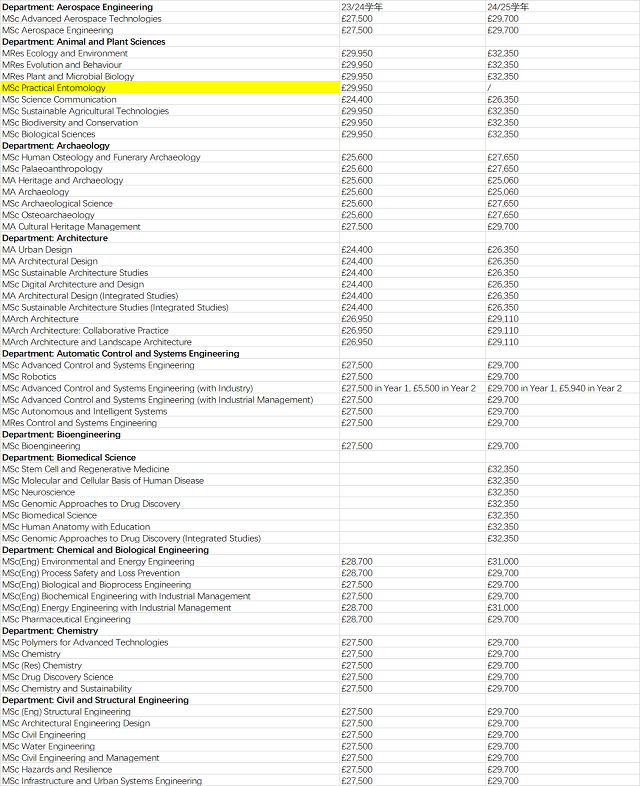
Task: Click MSc Architectural Engineering Design cell
Action: [170, 723]
